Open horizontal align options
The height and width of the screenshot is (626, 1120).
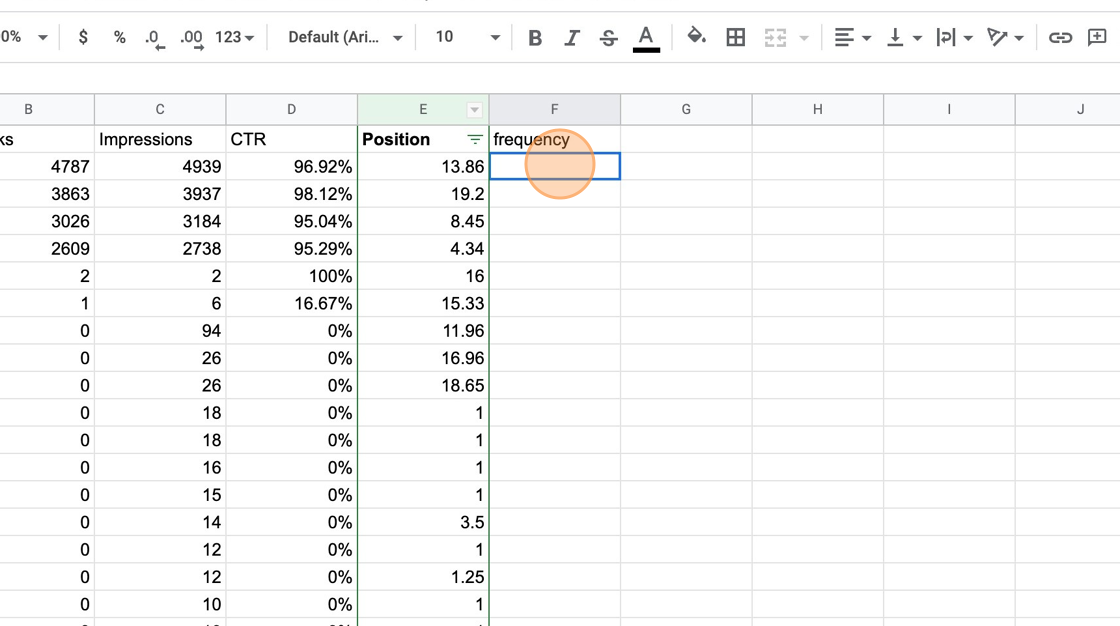(852, 37)
